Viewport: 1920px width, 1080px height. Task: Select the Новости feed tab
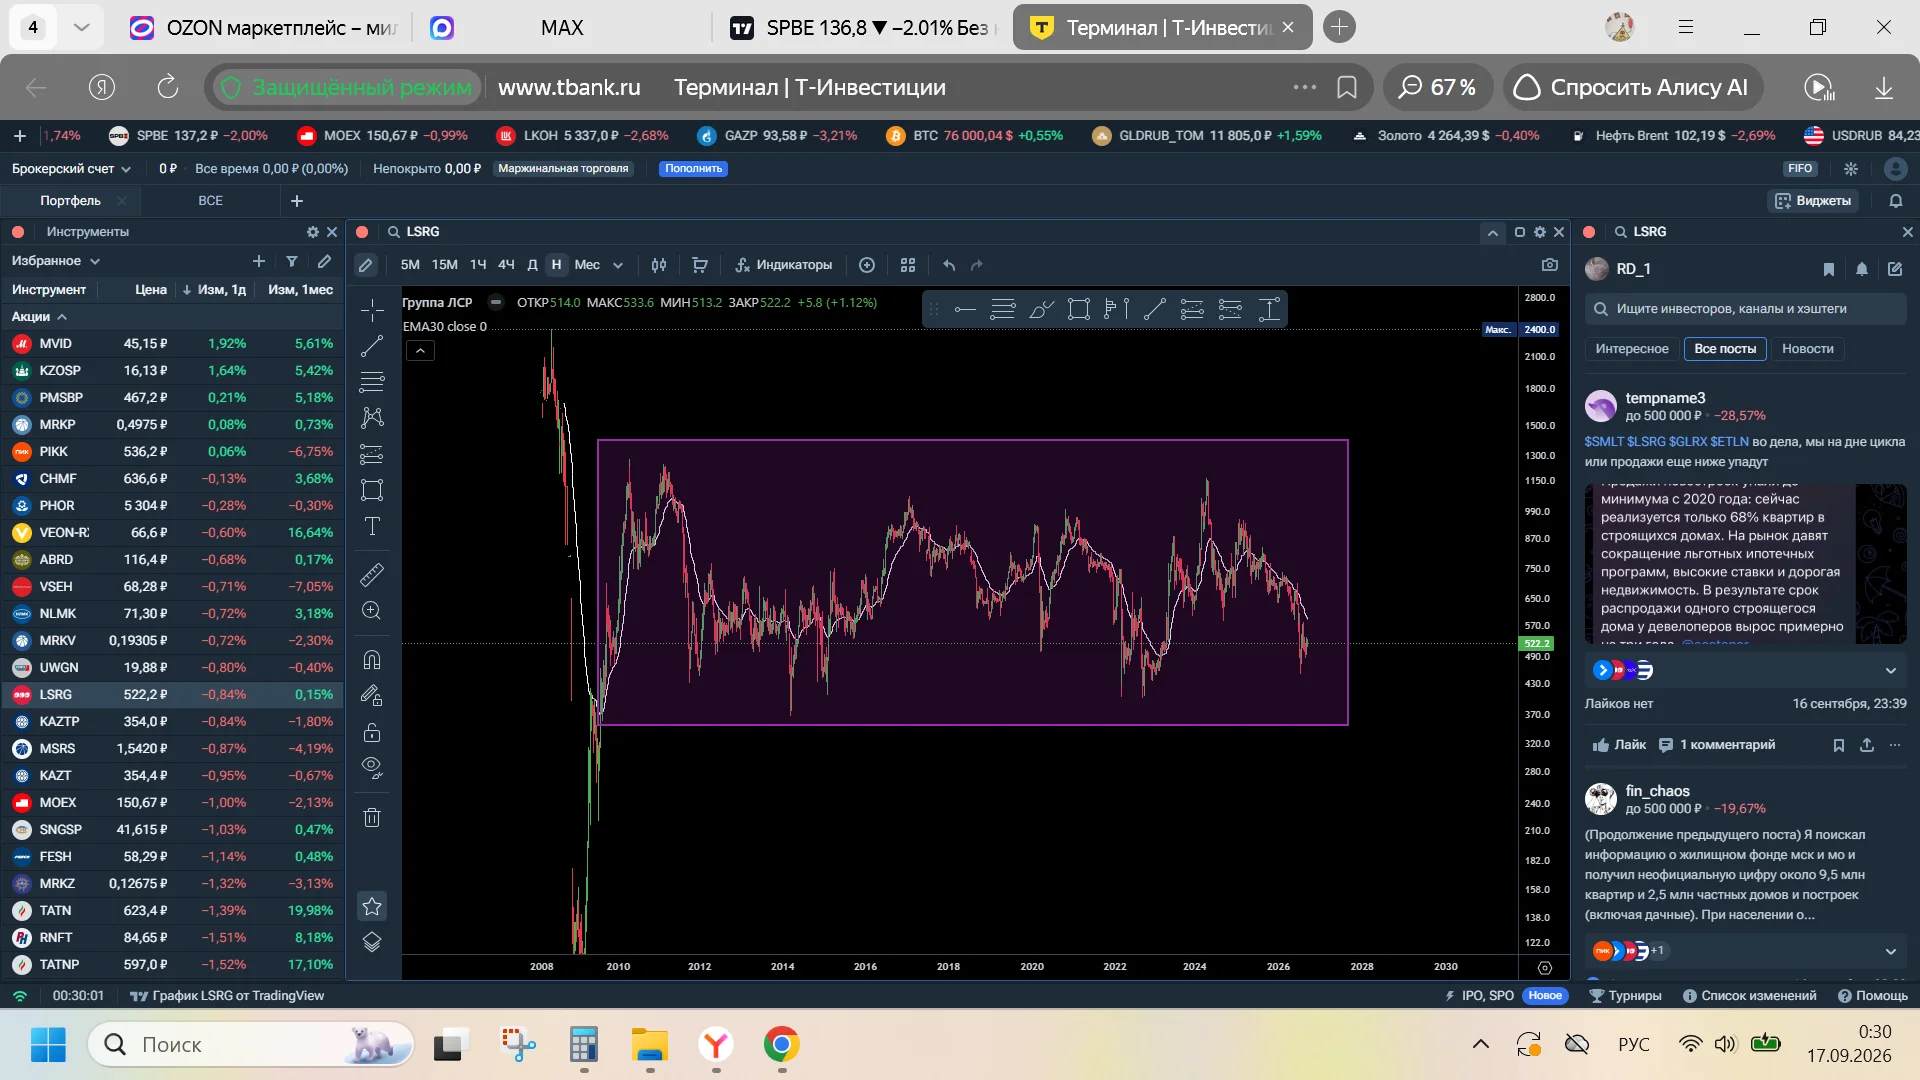[x=1808, y=349]
